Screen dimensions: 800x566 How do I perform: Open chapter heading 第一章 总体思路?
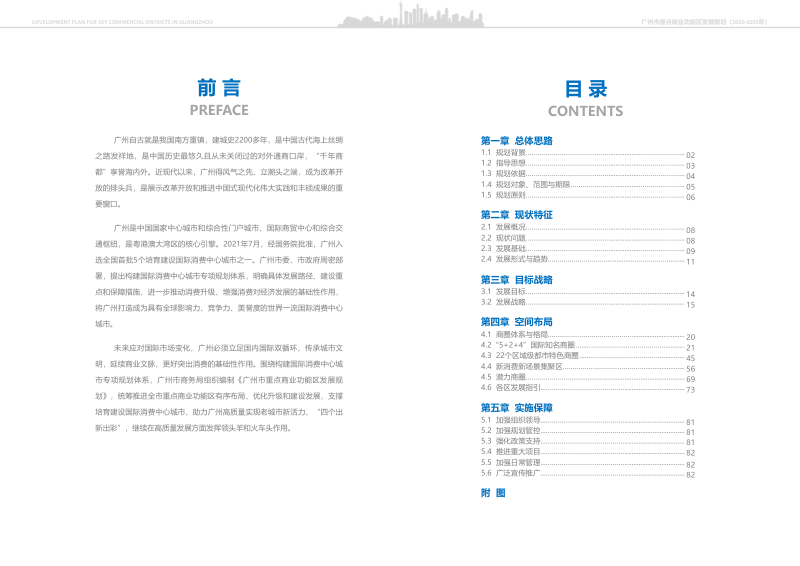pos(516,140)
